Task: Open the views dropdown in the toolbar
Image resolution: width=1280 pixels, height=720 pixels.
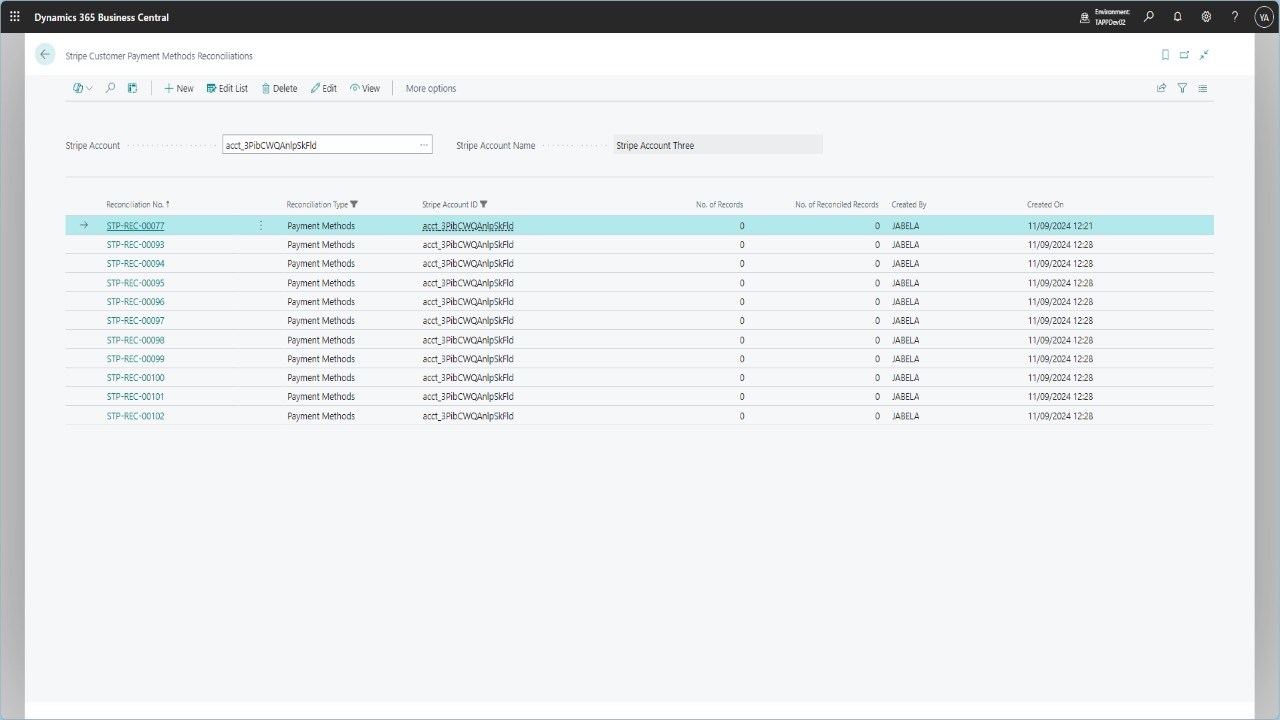Action: click(x=83, y=88)
